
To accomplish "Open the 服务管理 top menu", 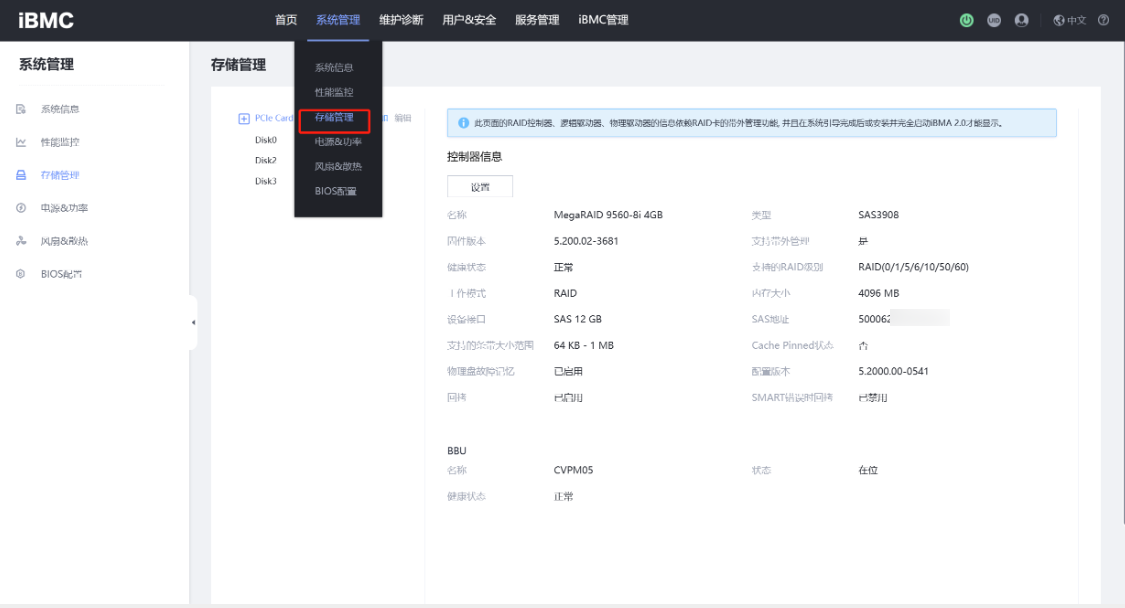I will [537, 20].
